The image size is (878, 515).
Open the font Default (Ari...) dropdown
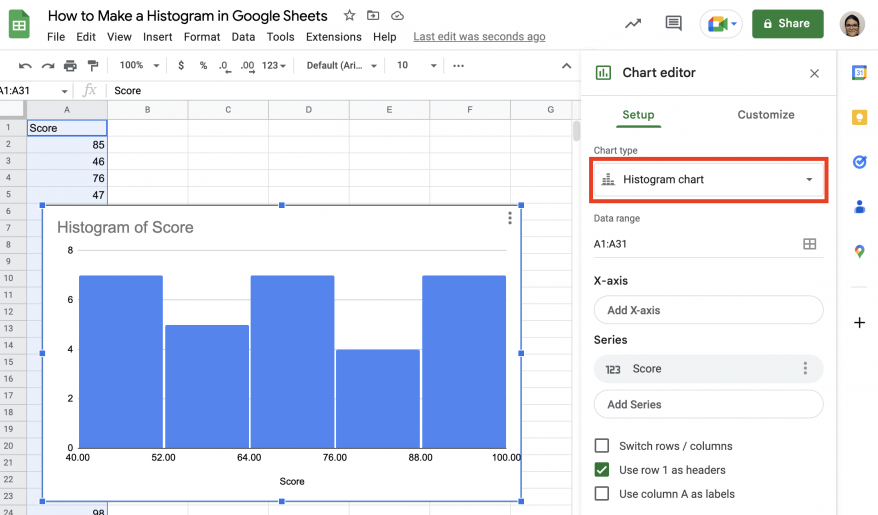[x=341, y=65]
